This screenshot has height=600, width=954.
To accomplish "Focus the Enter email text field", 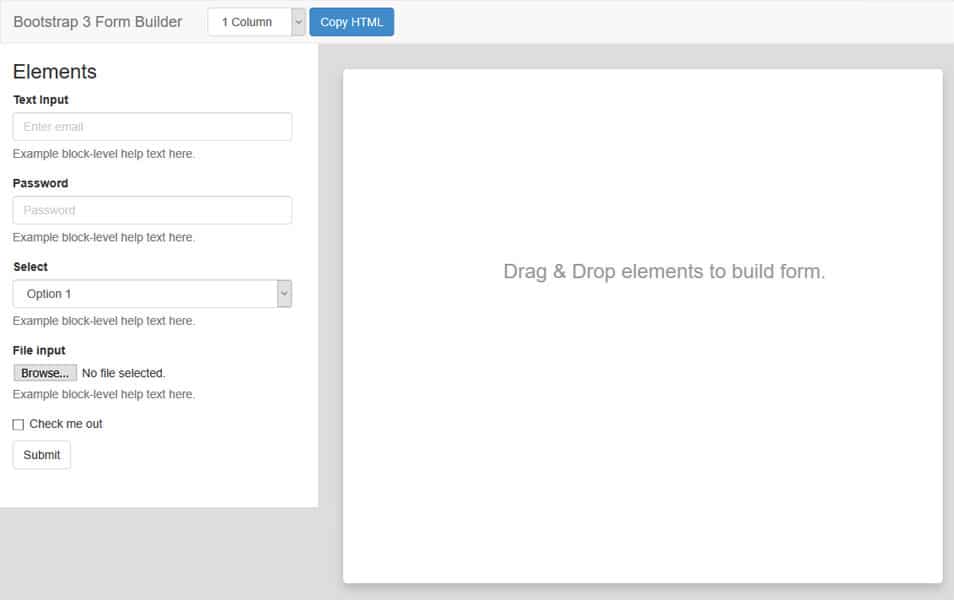I will 152,127.
